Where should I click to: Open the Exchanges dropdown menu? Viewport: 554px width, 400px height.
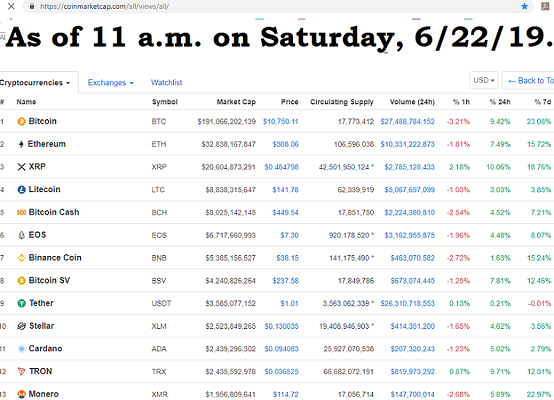click(x=110, y=83)
